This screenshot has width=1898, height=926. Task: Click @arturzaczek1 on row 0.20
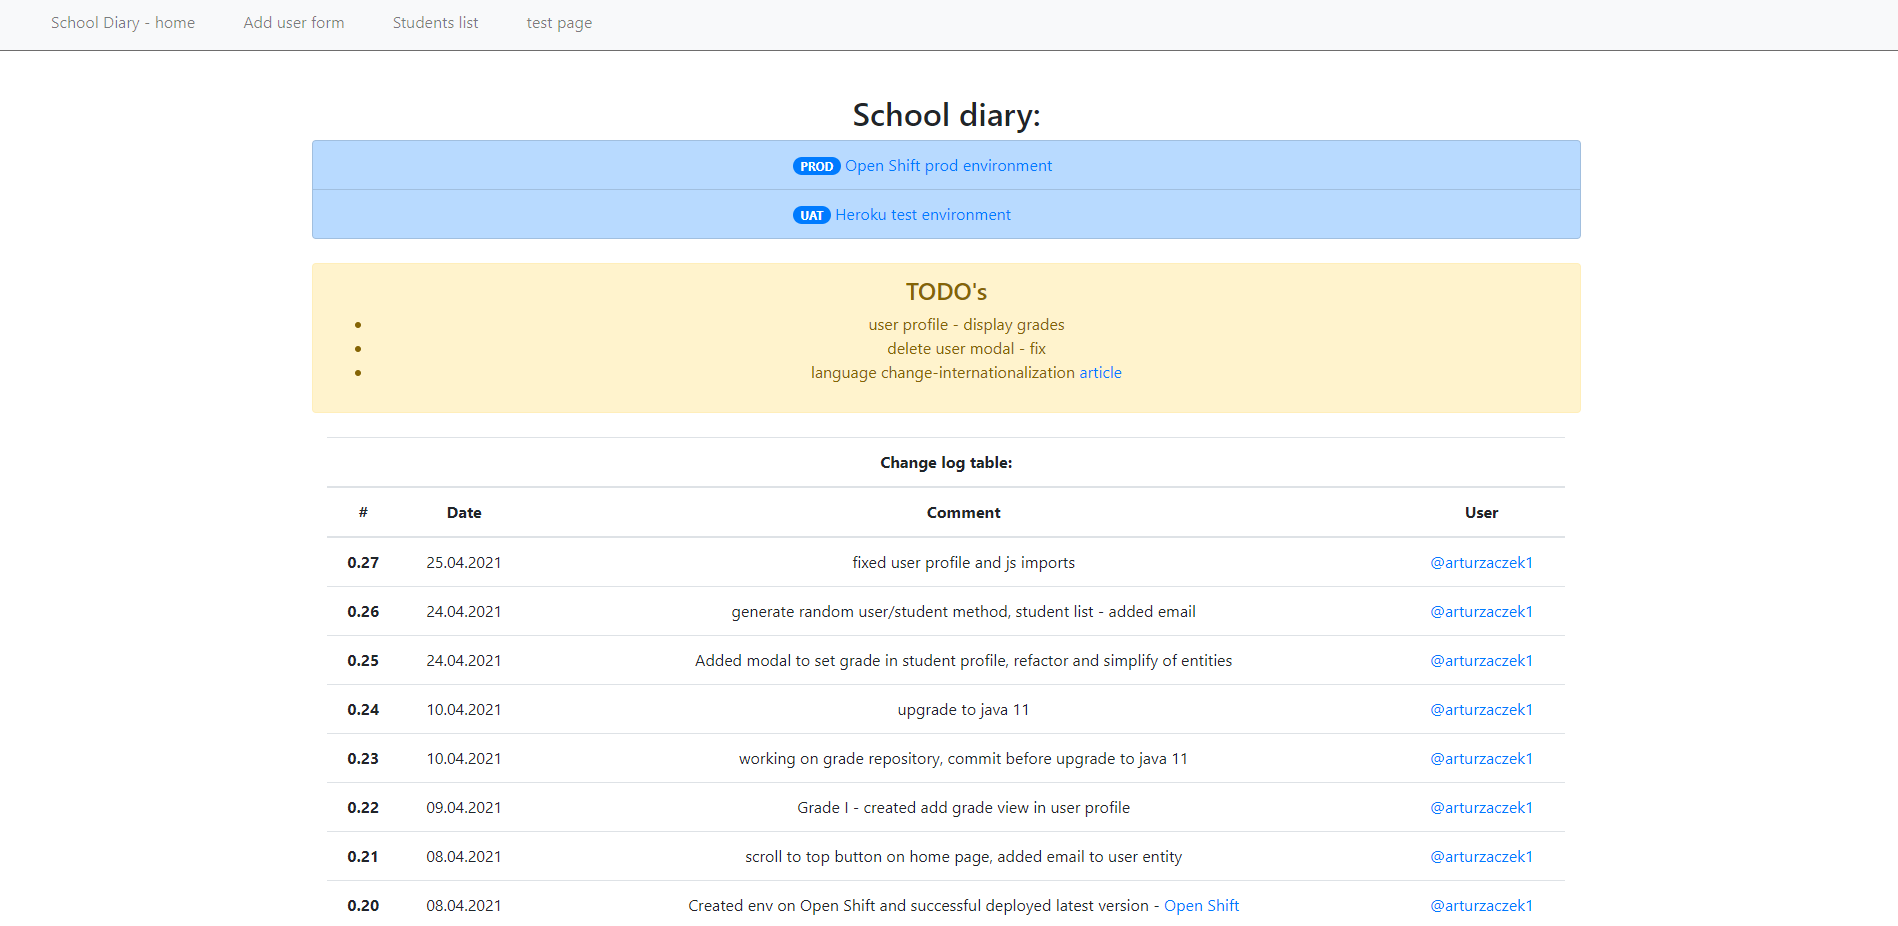tap(1481, 905)
